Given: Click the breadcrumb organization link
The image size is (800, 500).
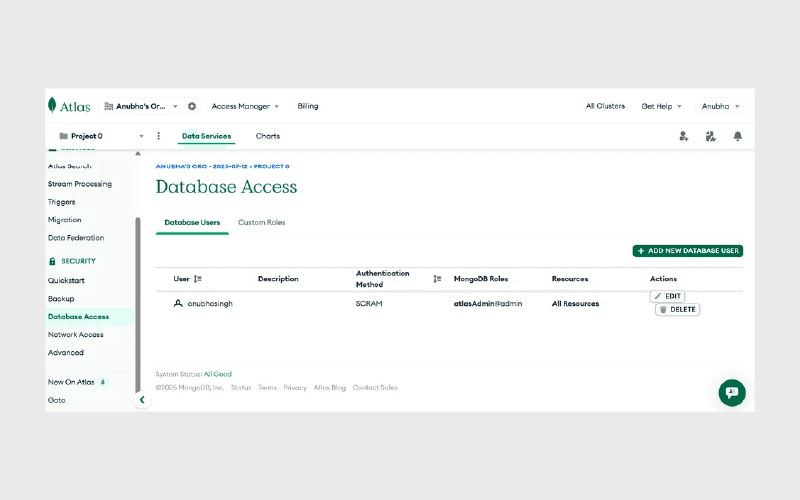Looking at the screenshot, I should 201,166.
